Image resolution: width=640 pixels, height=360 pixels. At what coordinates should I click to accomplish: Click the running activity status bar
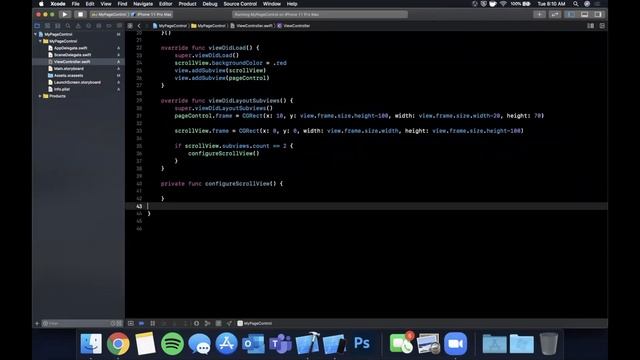[x=320, y=14]
